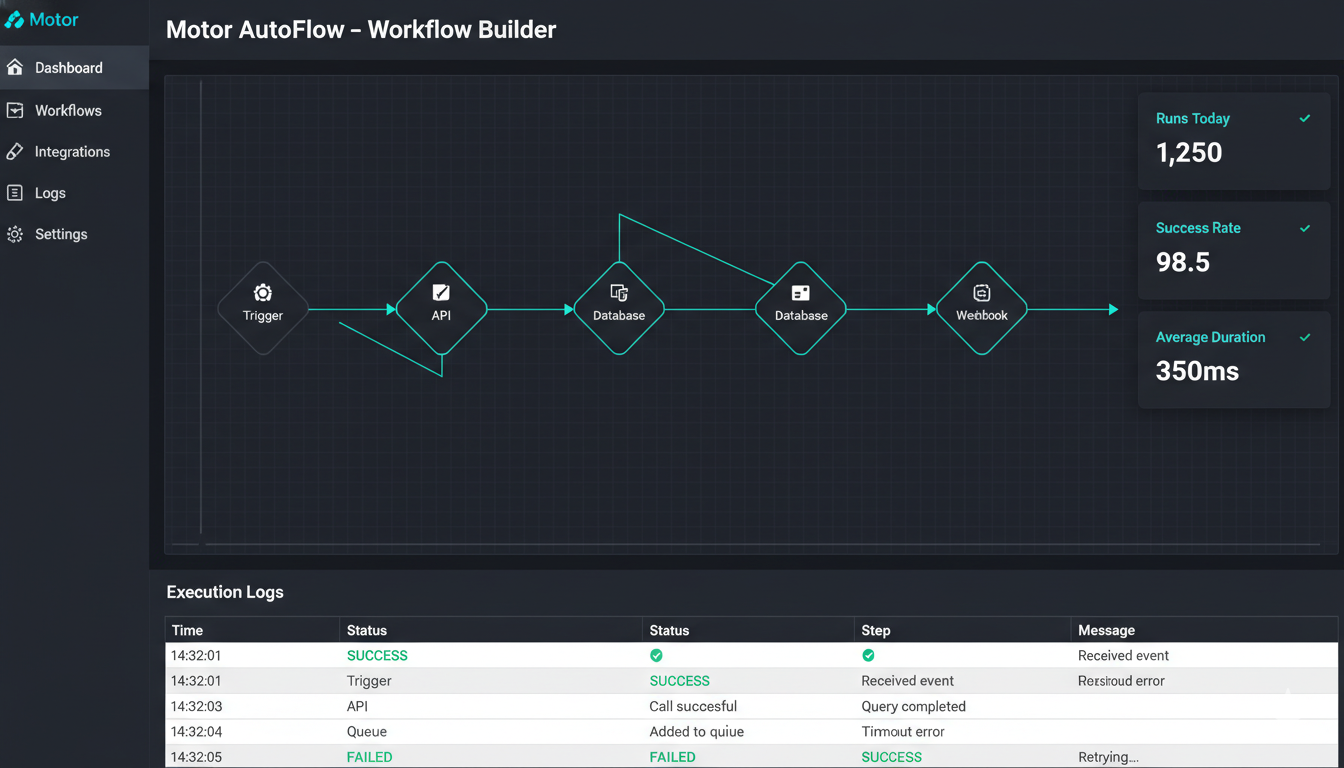This screenshot has height=768, width=1344.
Task: Click the Motor logo icon
Action: pyautogui.click(x=14, y=20)
